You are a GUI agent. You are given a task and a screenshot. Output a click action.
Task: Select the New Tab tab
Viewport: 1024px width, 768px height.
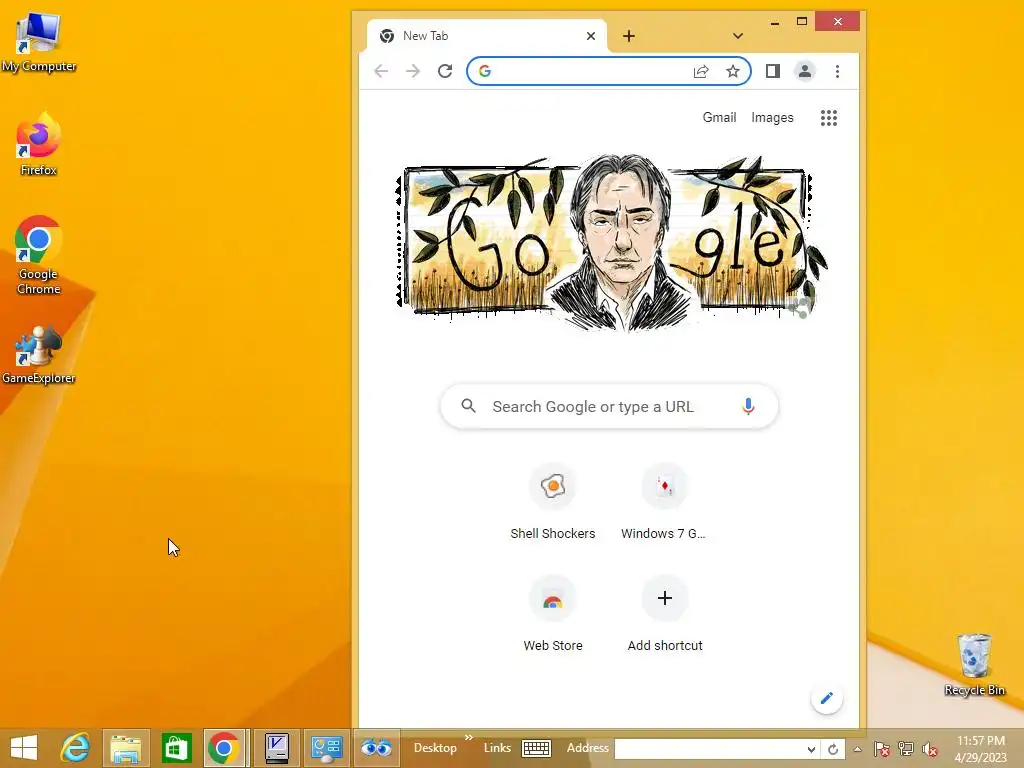(487, 36)
